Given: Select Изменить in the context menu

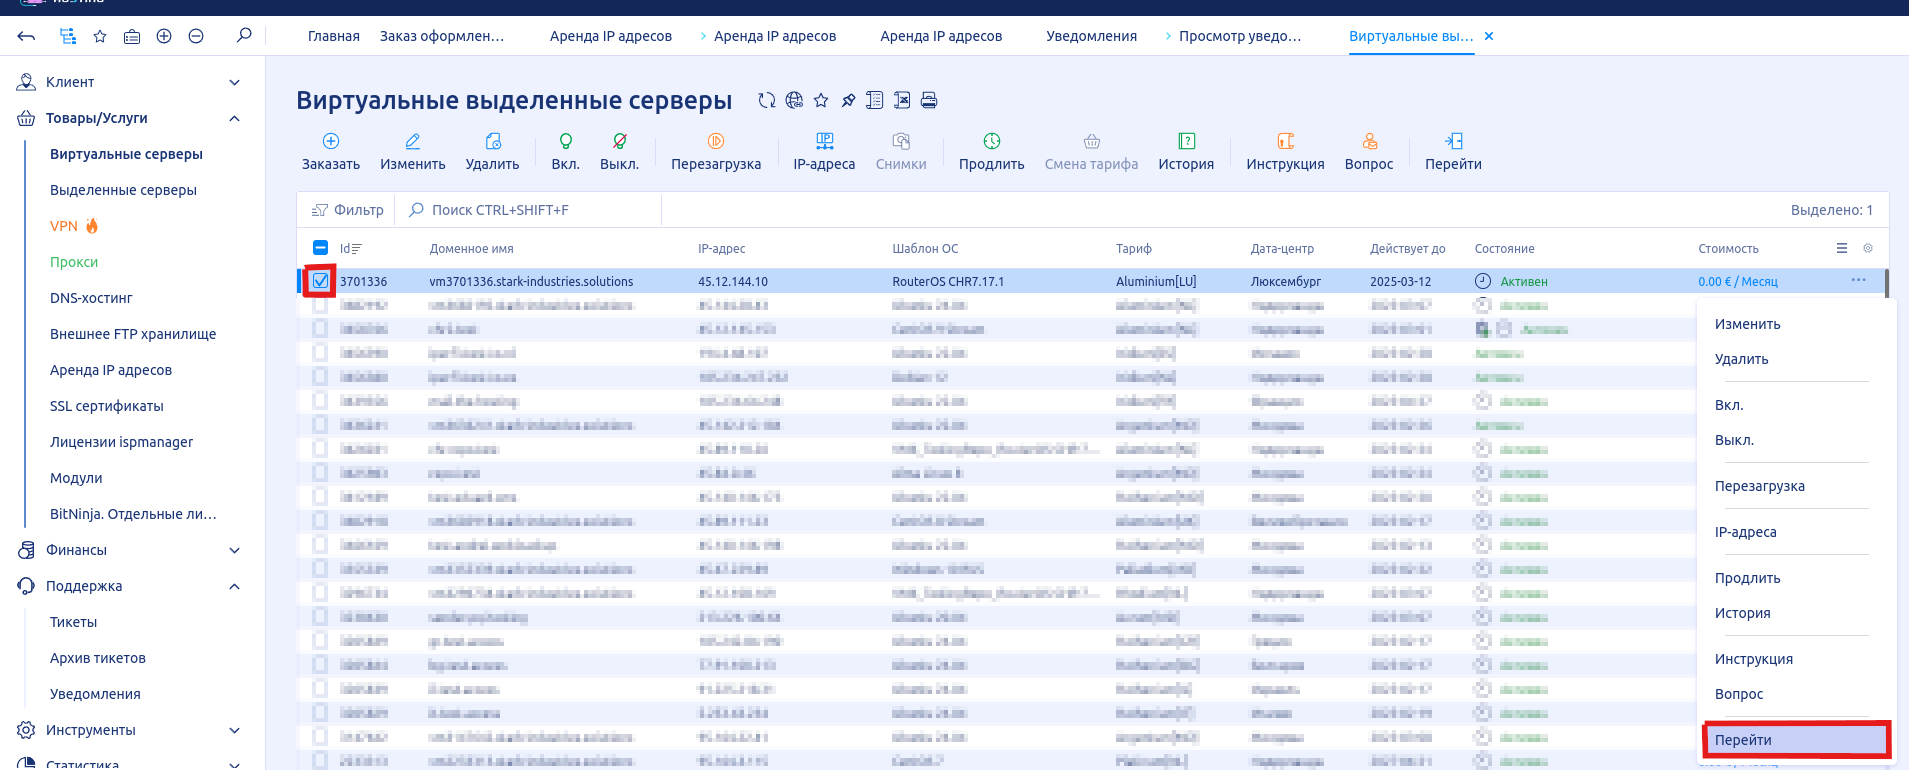Looking at the screenshot, I should pyautogui.click(x=1748, y=324).
